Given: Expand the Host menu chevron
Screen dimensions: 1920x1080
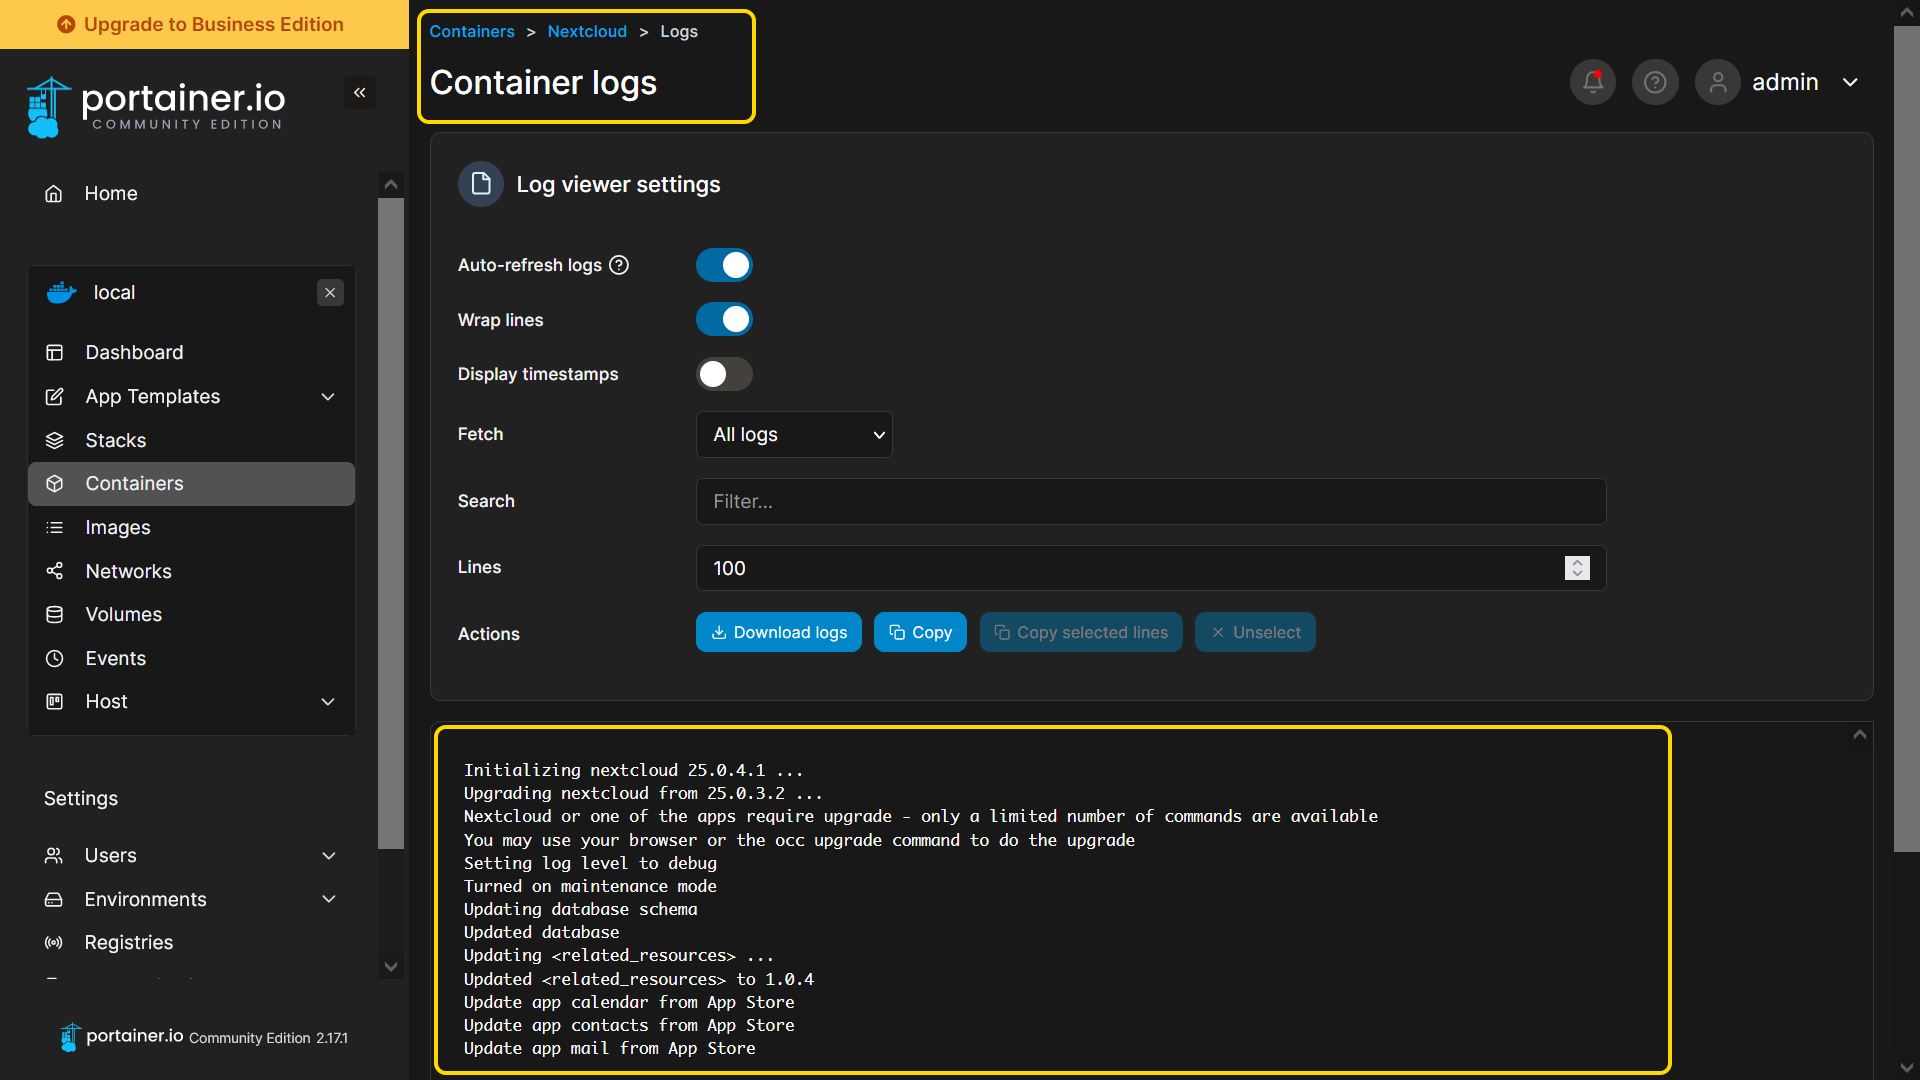Looking at the screenshot, I should click(328, 702).
